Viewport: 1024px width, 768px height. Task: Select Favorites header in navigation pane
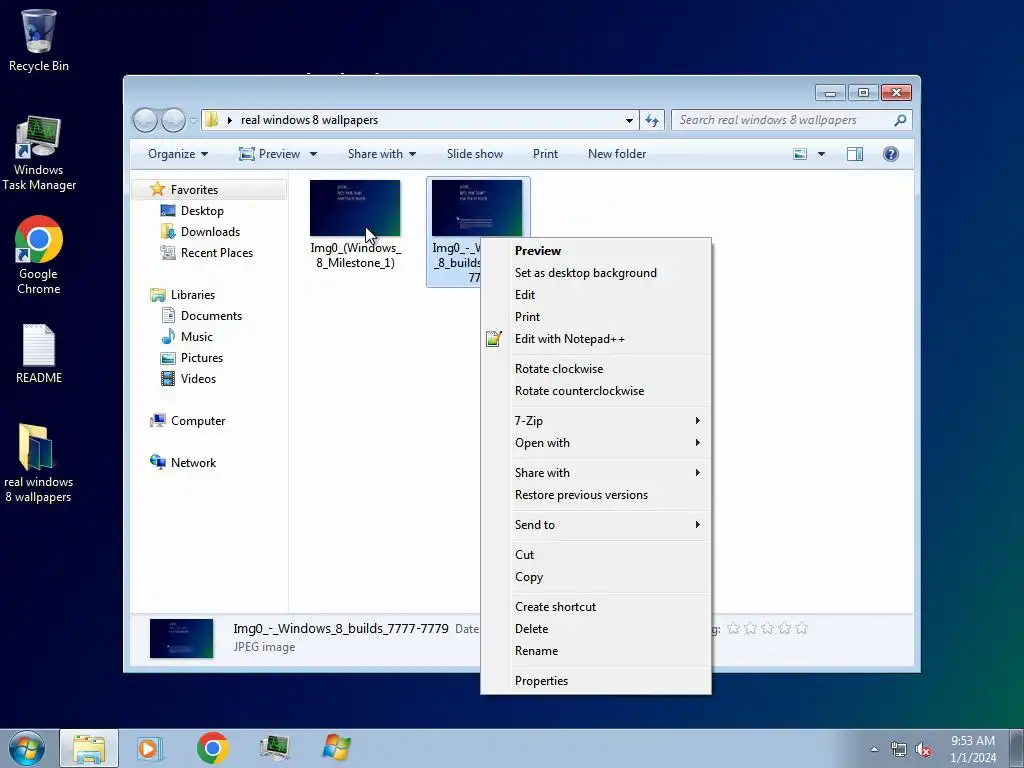194,190
